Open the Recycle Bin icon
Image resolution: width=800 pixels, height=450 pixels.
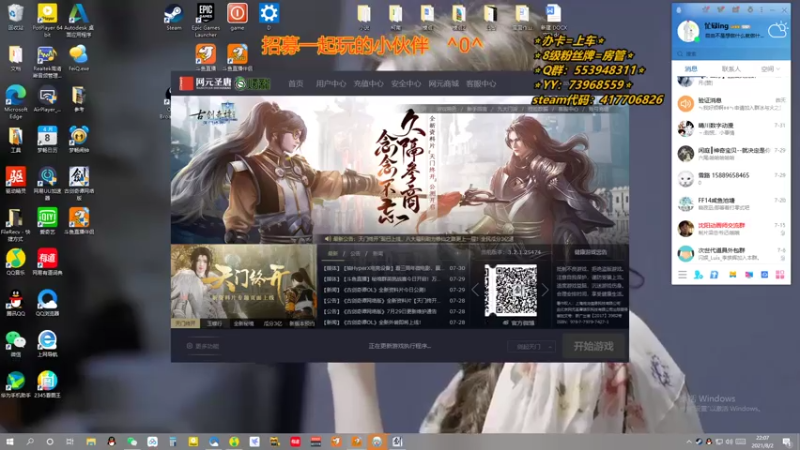pyautogui.click(x=15, y=17)
